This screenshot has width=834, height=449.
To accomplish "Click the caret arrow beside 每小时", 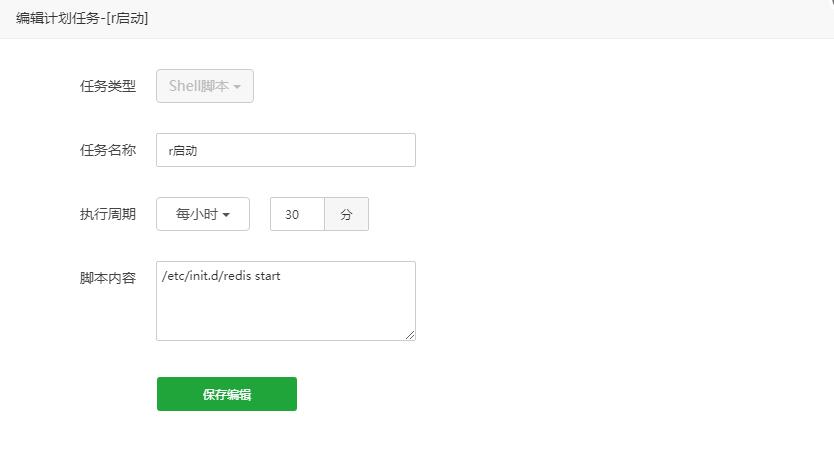I will tap(227, 215).
